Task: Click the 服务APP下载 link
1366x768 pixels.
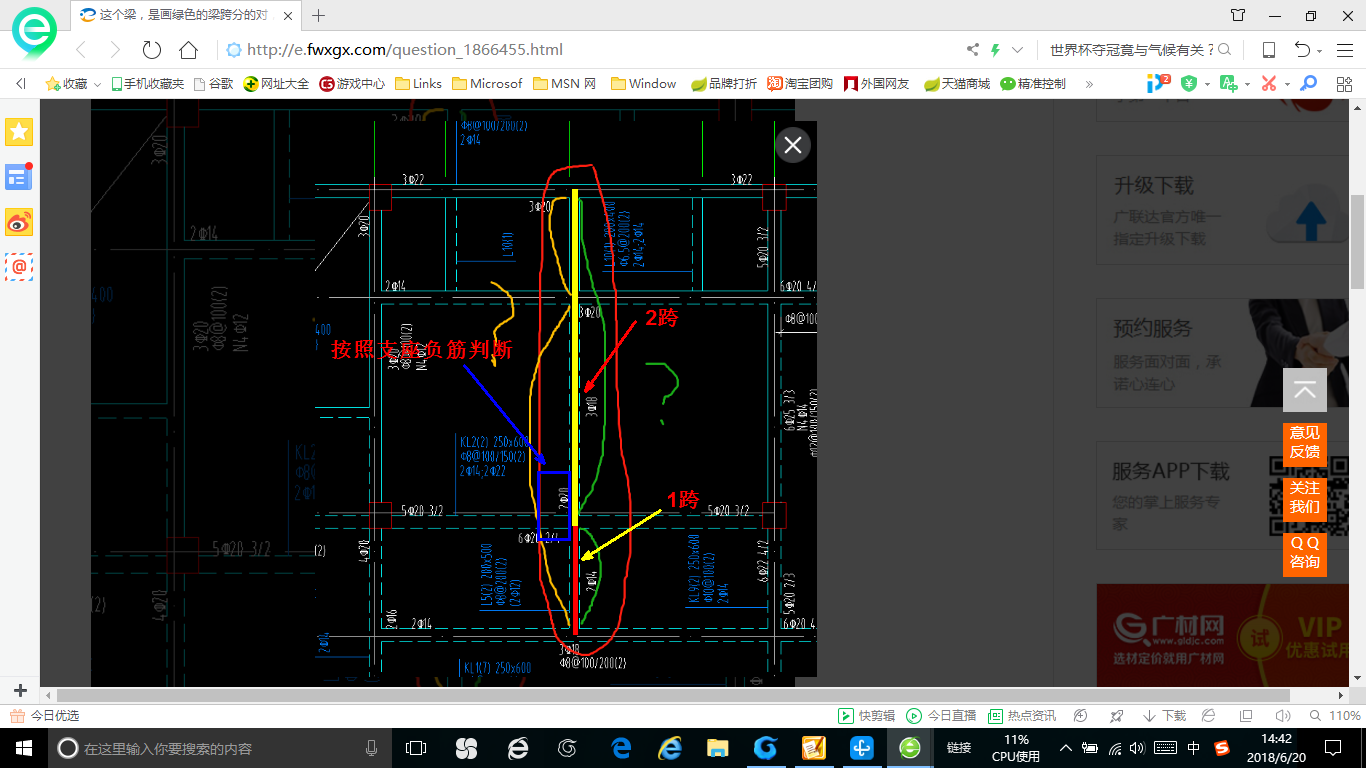Action: click(1171, 471)
